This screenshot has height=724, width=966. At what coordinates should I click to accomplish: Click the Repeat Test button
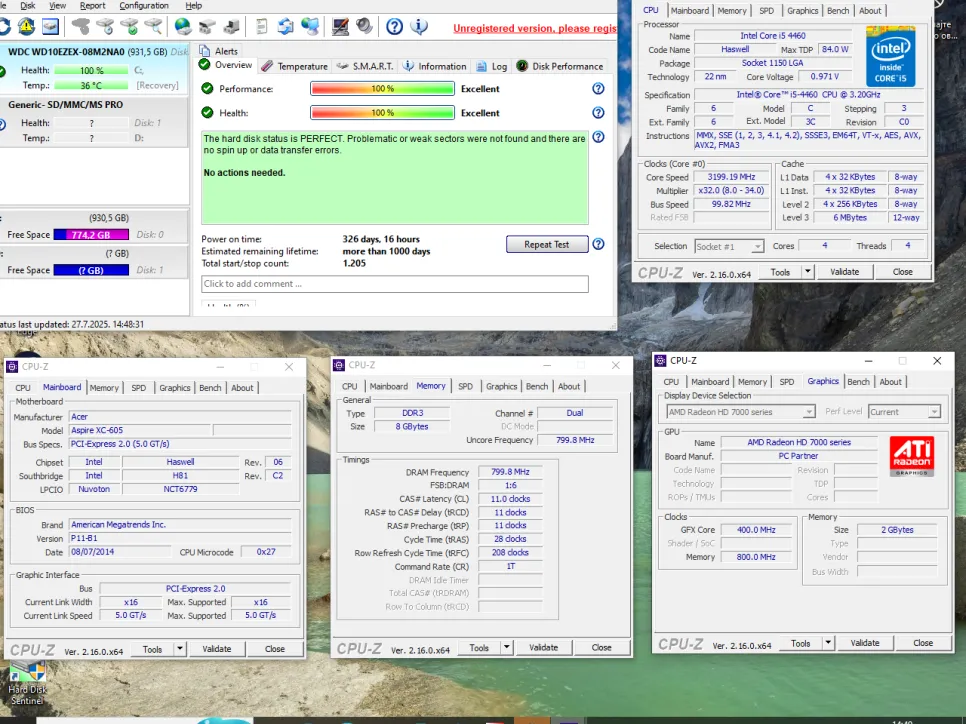point(547,245)
